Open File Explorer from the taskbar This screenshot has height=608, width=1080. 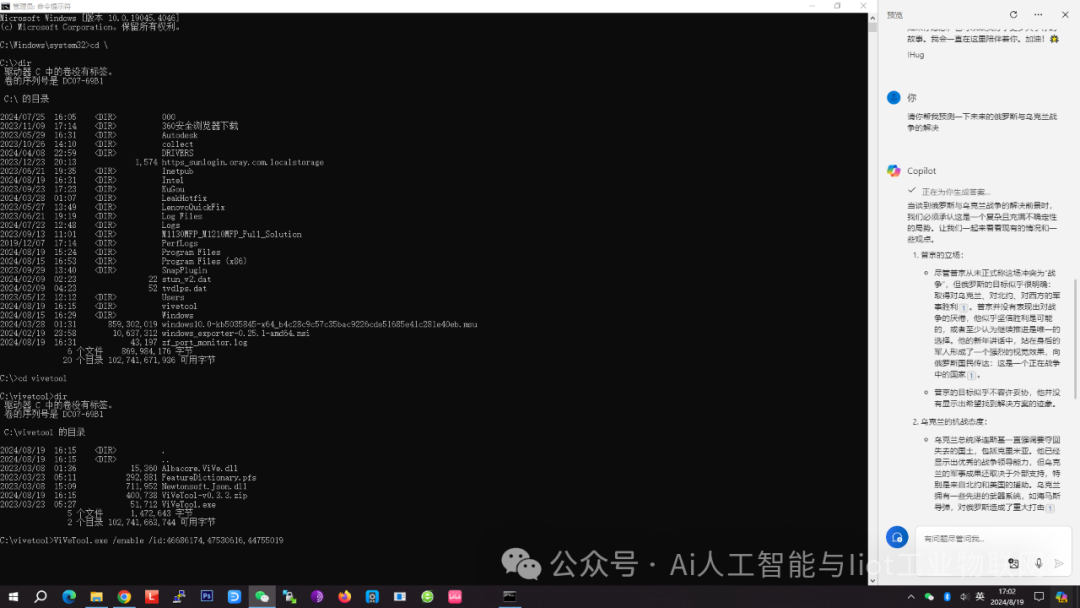pos(97,596)
